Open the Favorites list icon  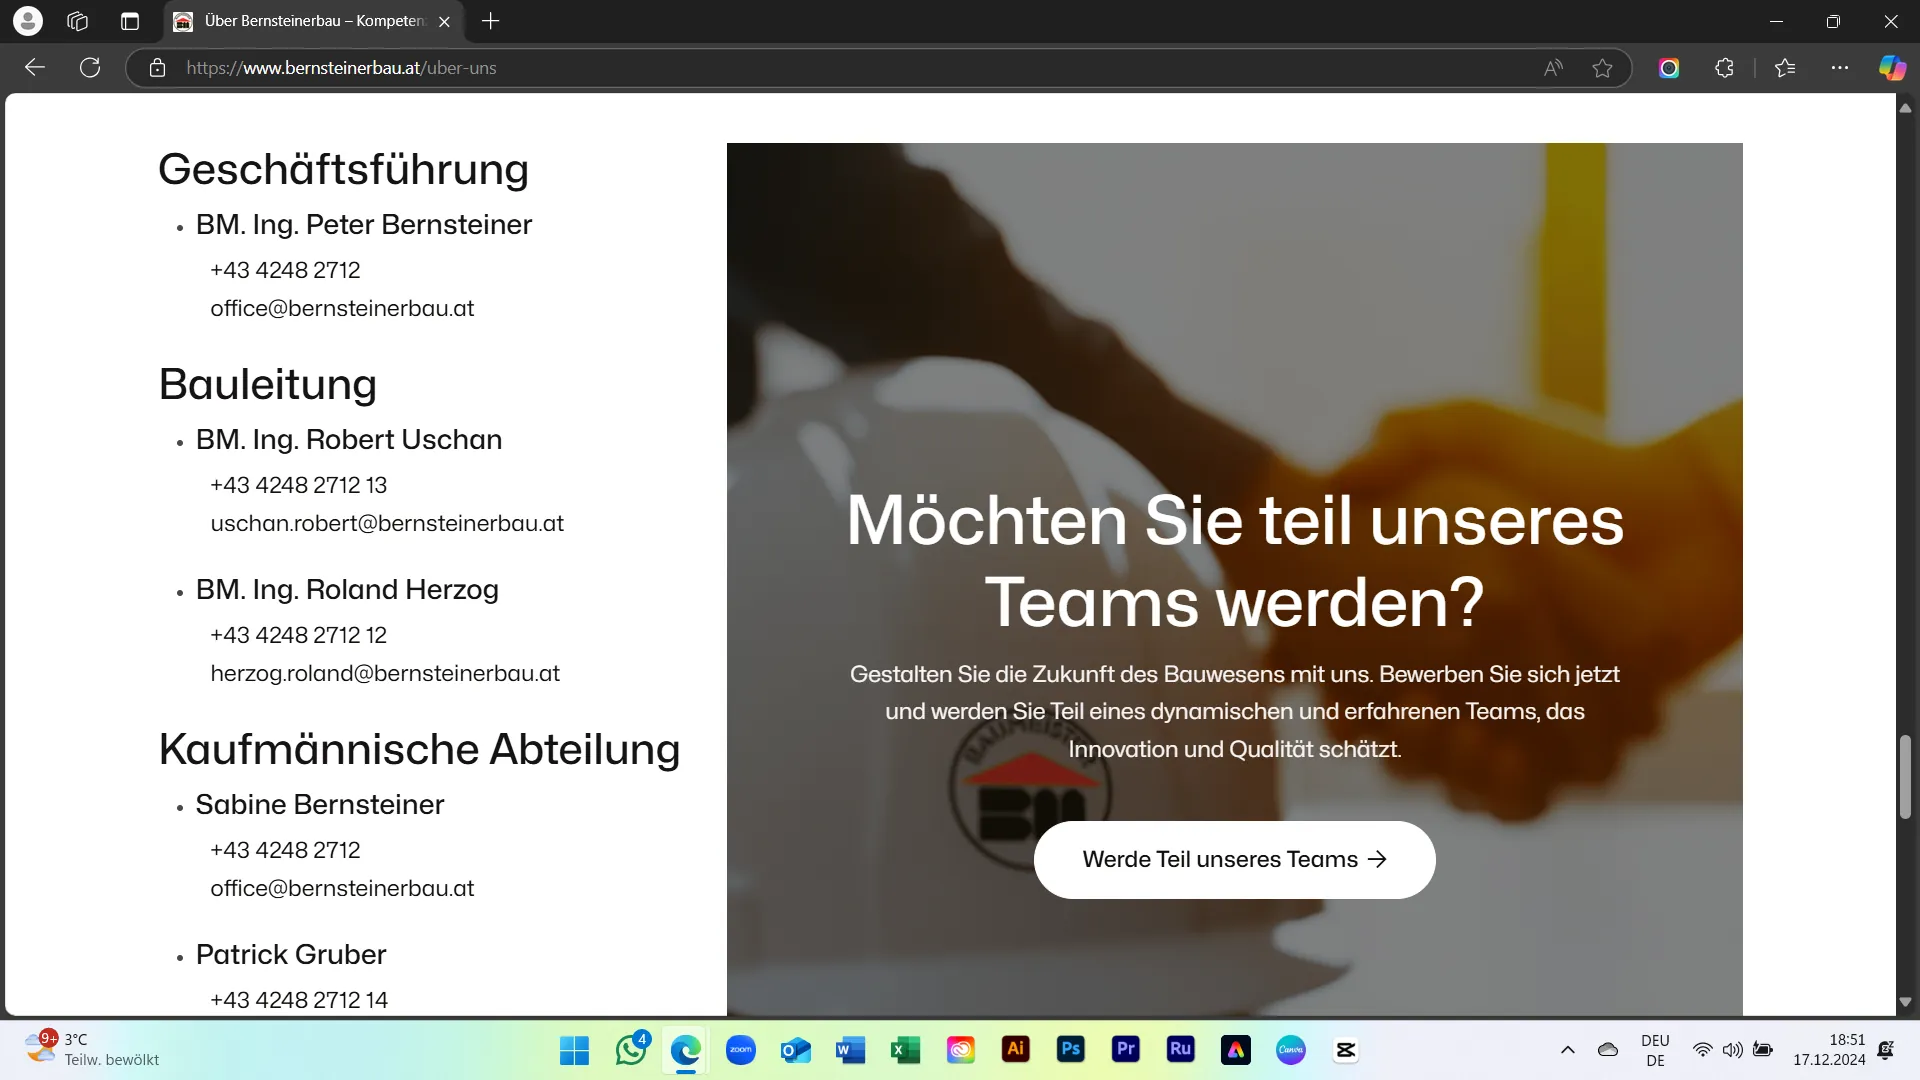1785,68
